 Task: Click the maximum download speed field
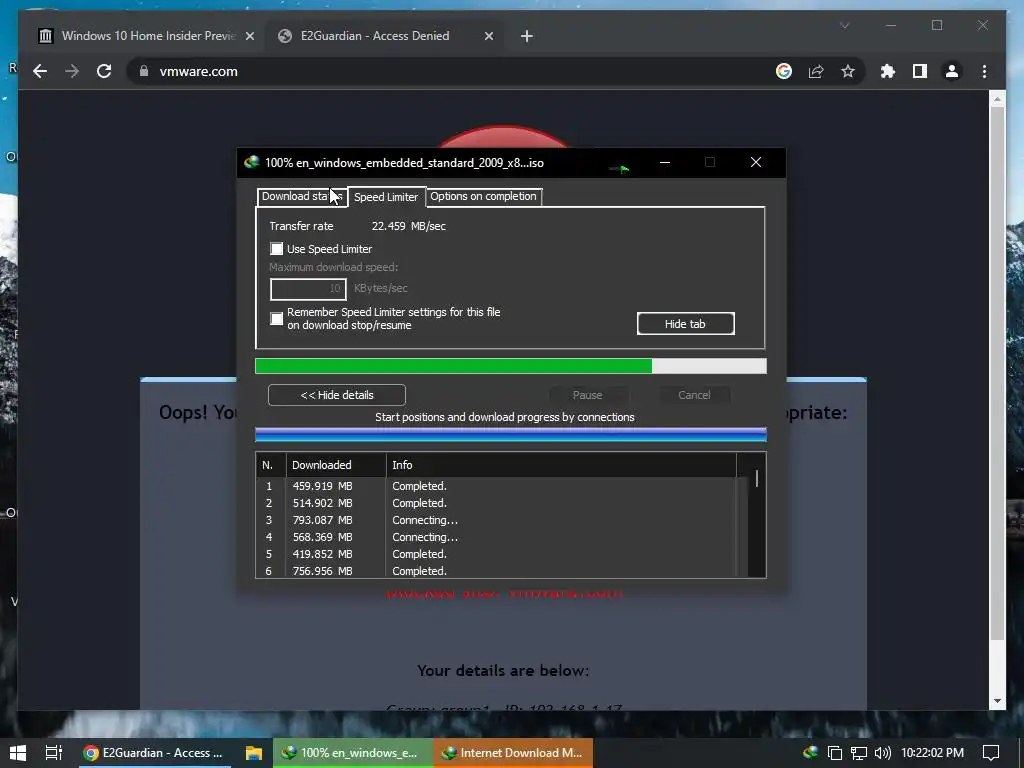(308, 289)
